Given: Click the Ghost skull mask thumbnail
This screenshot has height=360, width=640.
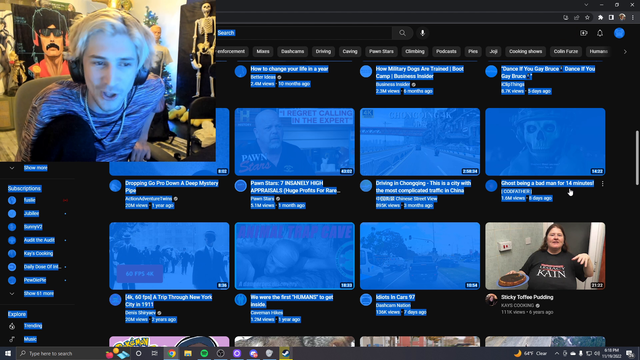Looking at the screenshot, I should [x=545, y=142].
